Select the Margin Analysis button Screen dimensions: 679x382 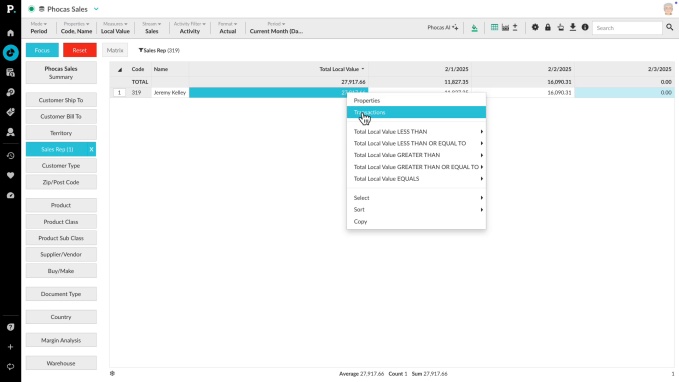click(x=61, y=340)
